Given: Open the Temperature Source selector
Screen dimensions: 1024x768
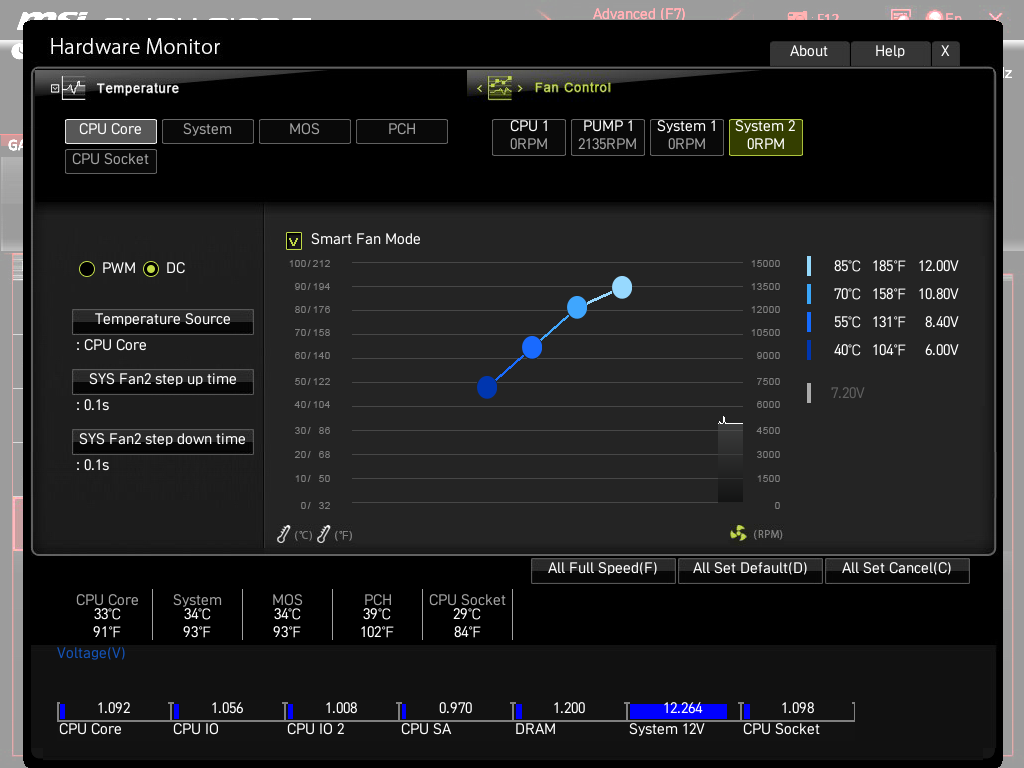Looking at the screenshot, I should tap(163, 321).
